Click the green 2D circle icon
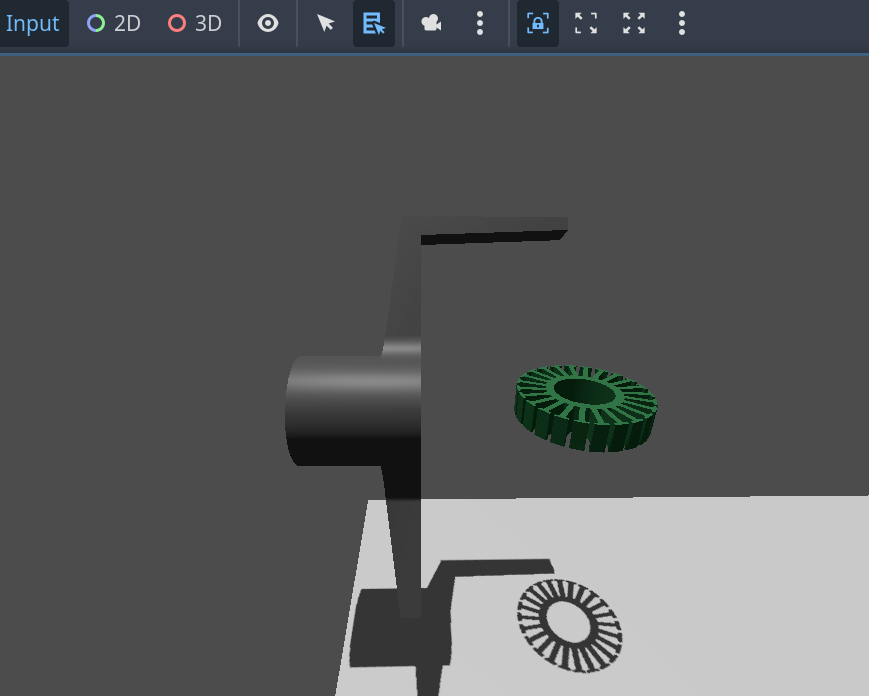Viewport: 869px width, 696px height. click(96, 23)
